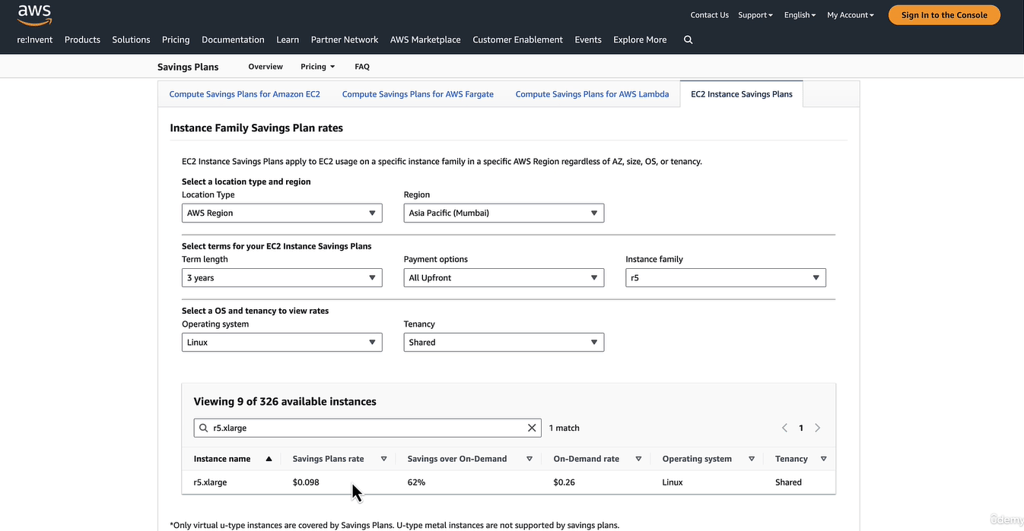Viewport: 1024px width, 531px height.
Task: Open the Documentation nav link
Action: 233,40
